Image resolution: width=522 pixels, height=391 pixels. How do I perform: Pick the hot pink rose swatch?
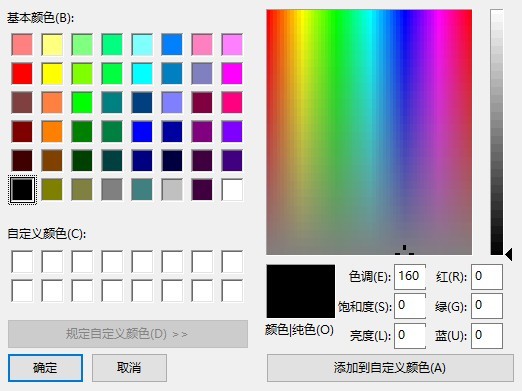click(232, 102)
